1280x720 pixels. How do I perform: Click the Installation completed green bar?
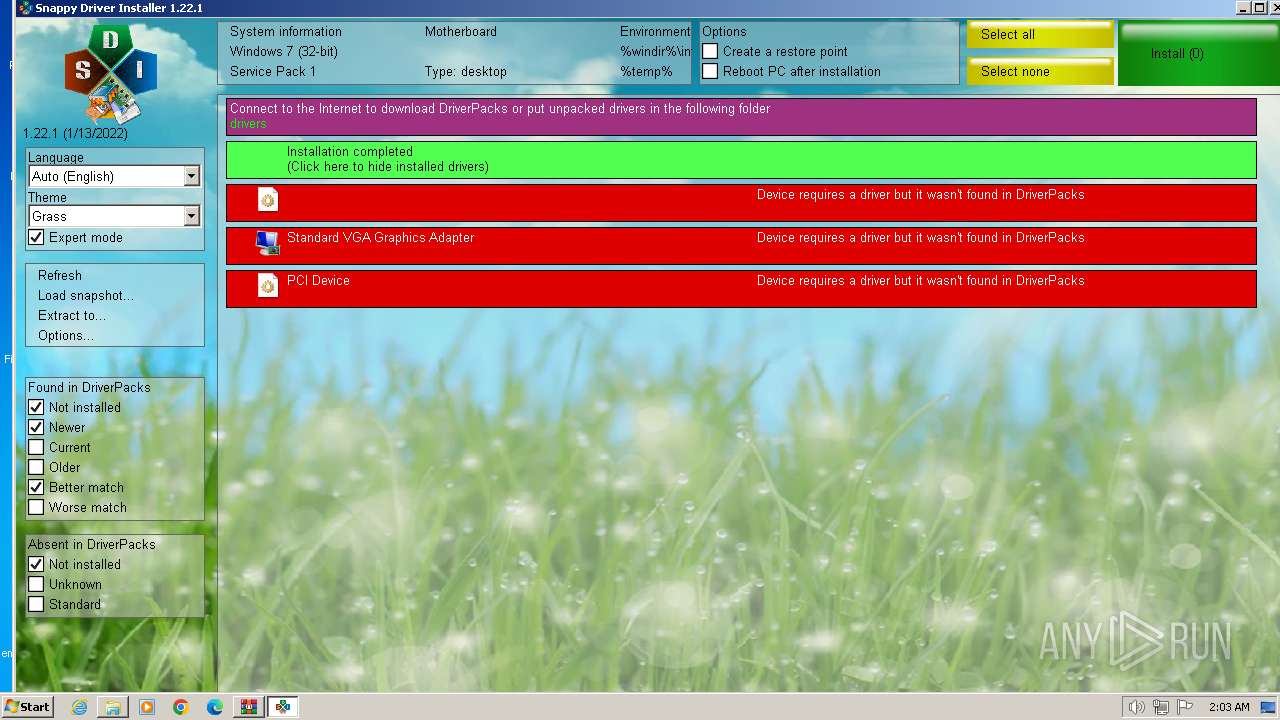pos(741,160)
